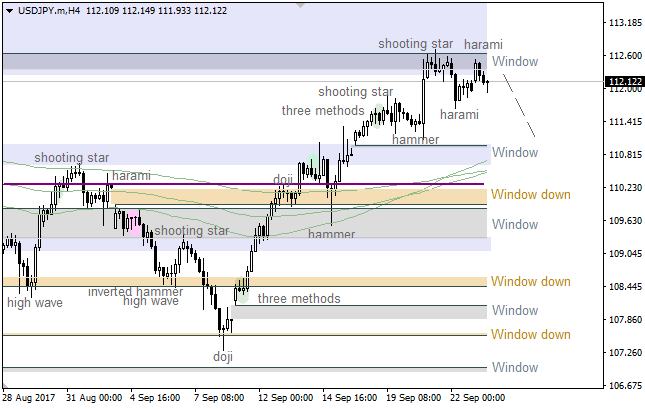Click the triangle arrow beside USDJPY.m,H4 title
645x409 pixels.
pyautogui.click(x=8, y=10)
